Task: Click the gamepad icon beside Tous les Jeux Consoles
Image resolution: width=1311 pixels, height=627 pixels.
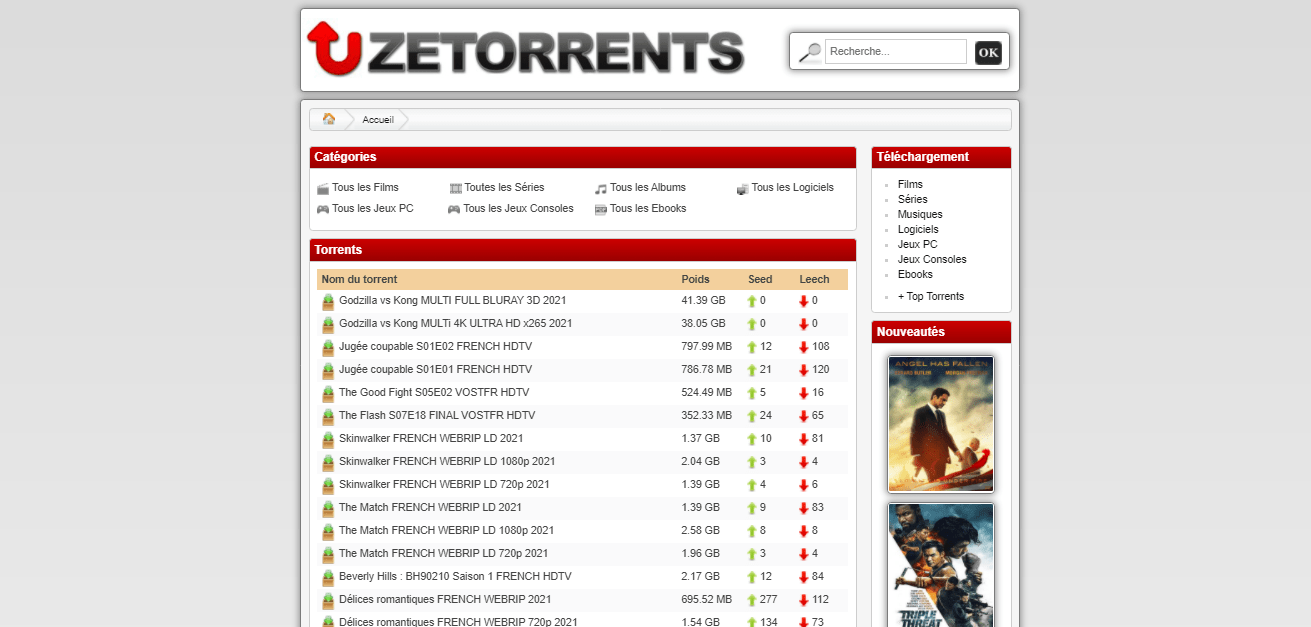Action: pyautogui.click(x=454, y=209)
